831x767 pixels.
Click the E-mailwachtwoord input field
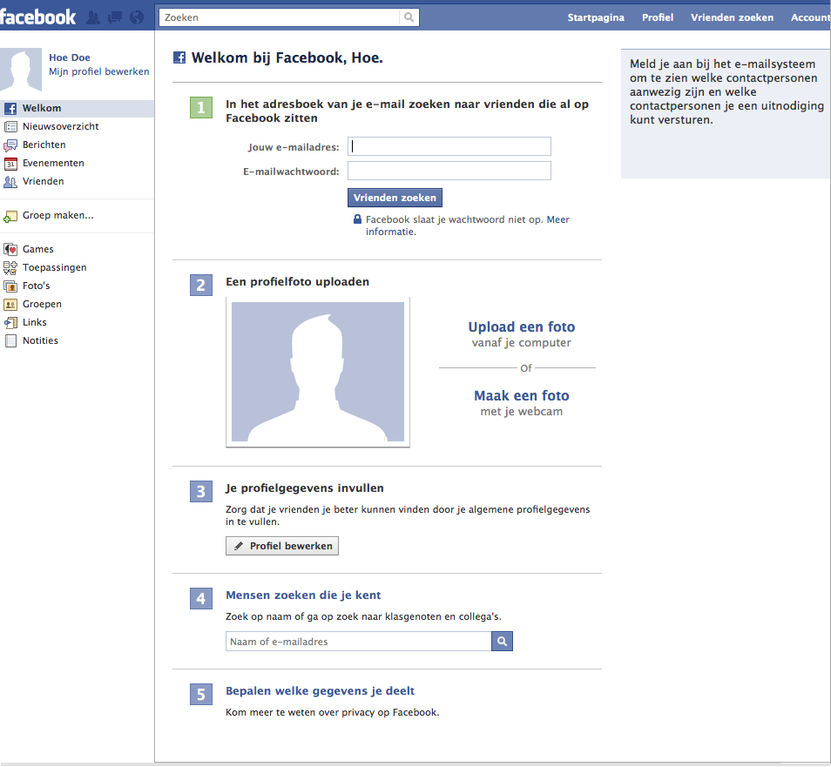[x=449, y=171]
